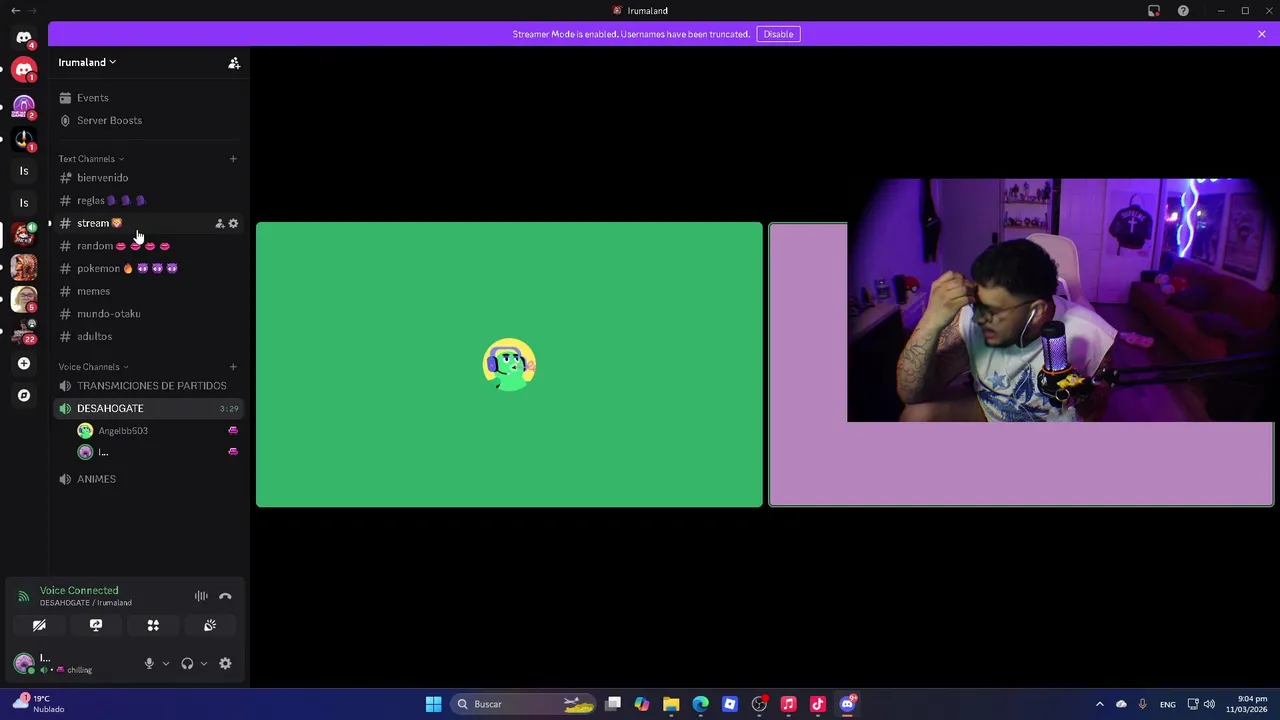Dismiss the Streamer Mode banner
1280x720 pixels.
1262,34
